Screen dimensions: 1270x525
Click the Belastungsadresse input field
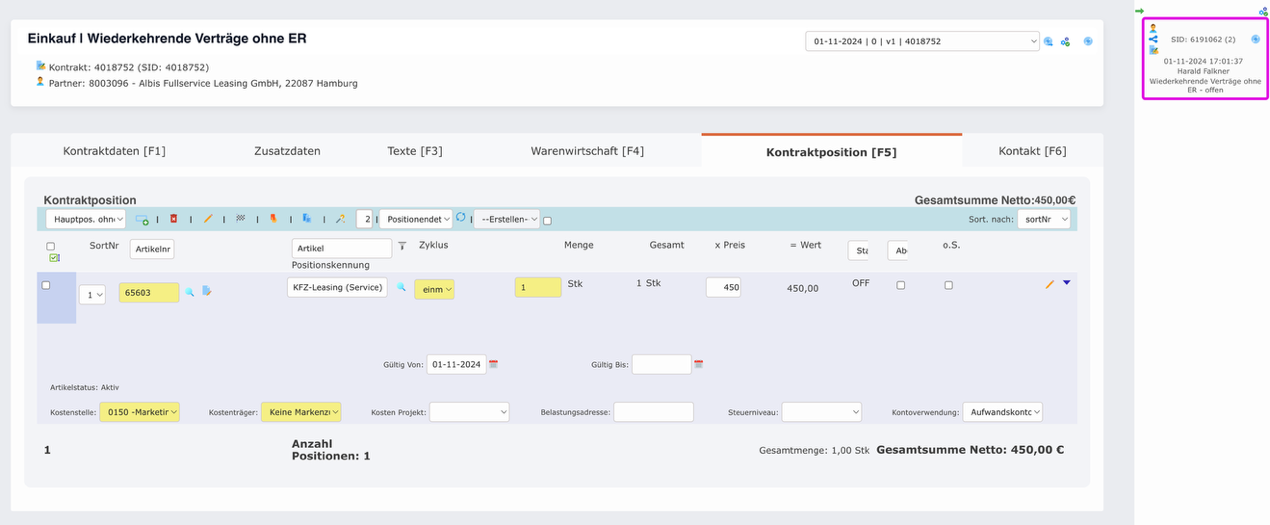[x=653, y=412]
